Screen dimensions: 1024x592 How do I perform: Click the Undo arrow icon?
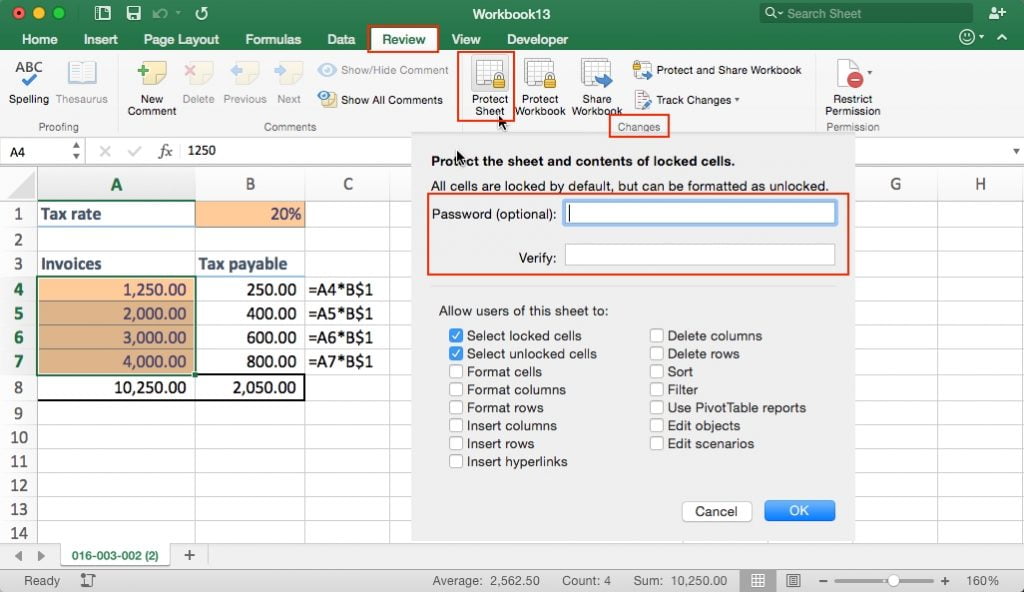pos(159,13)
